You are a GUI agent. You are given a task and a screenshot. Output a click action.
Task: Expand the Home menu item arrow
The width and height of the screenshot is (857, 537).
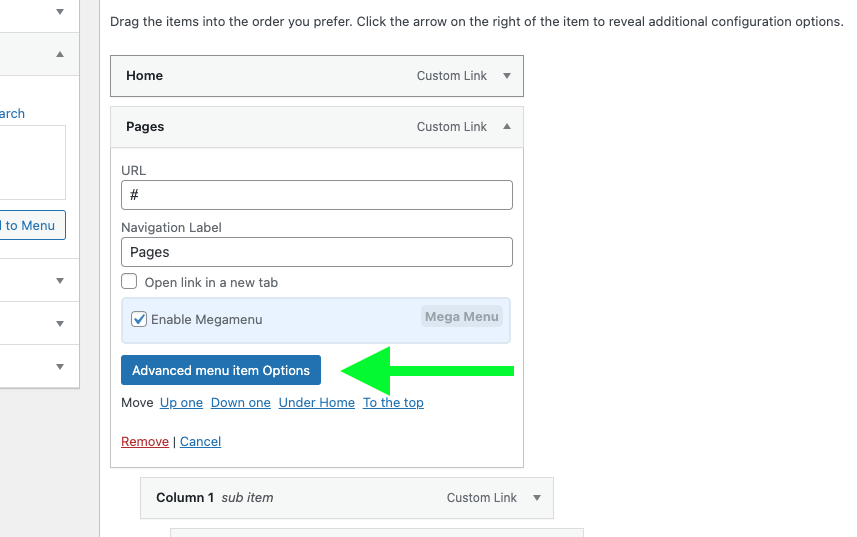coord(507,76)
